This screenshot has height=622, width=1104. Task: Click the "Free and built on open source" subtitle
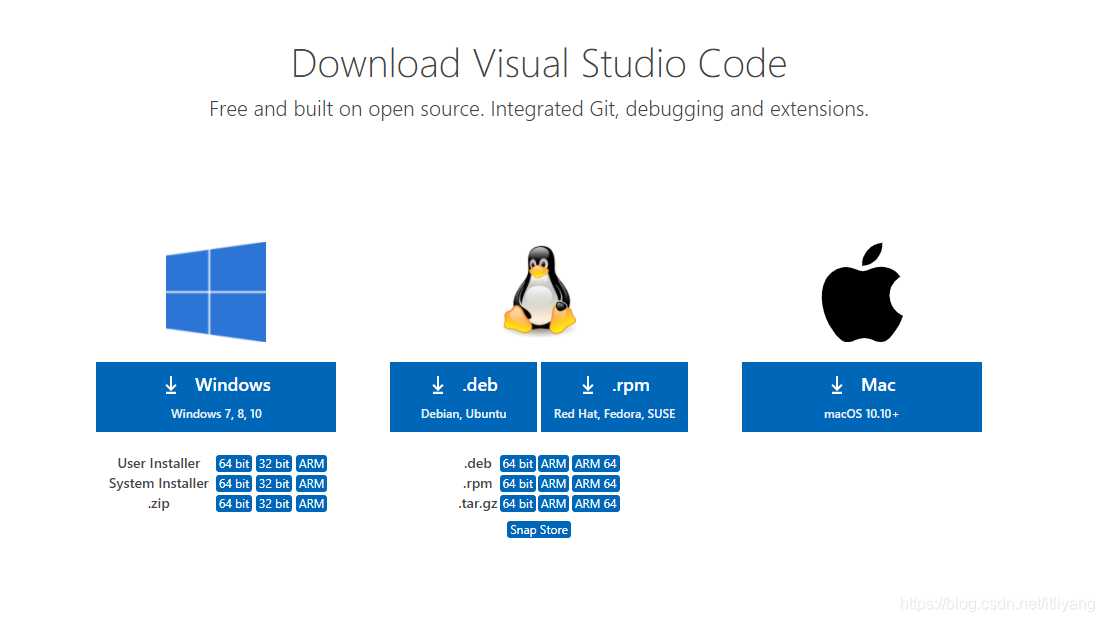[539, 109]
